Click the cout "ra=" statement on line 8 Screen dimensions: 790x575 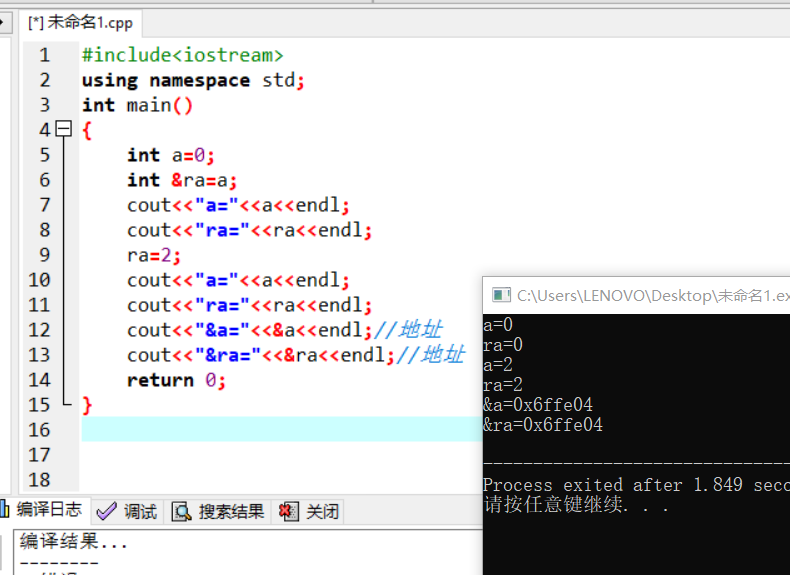249,230
